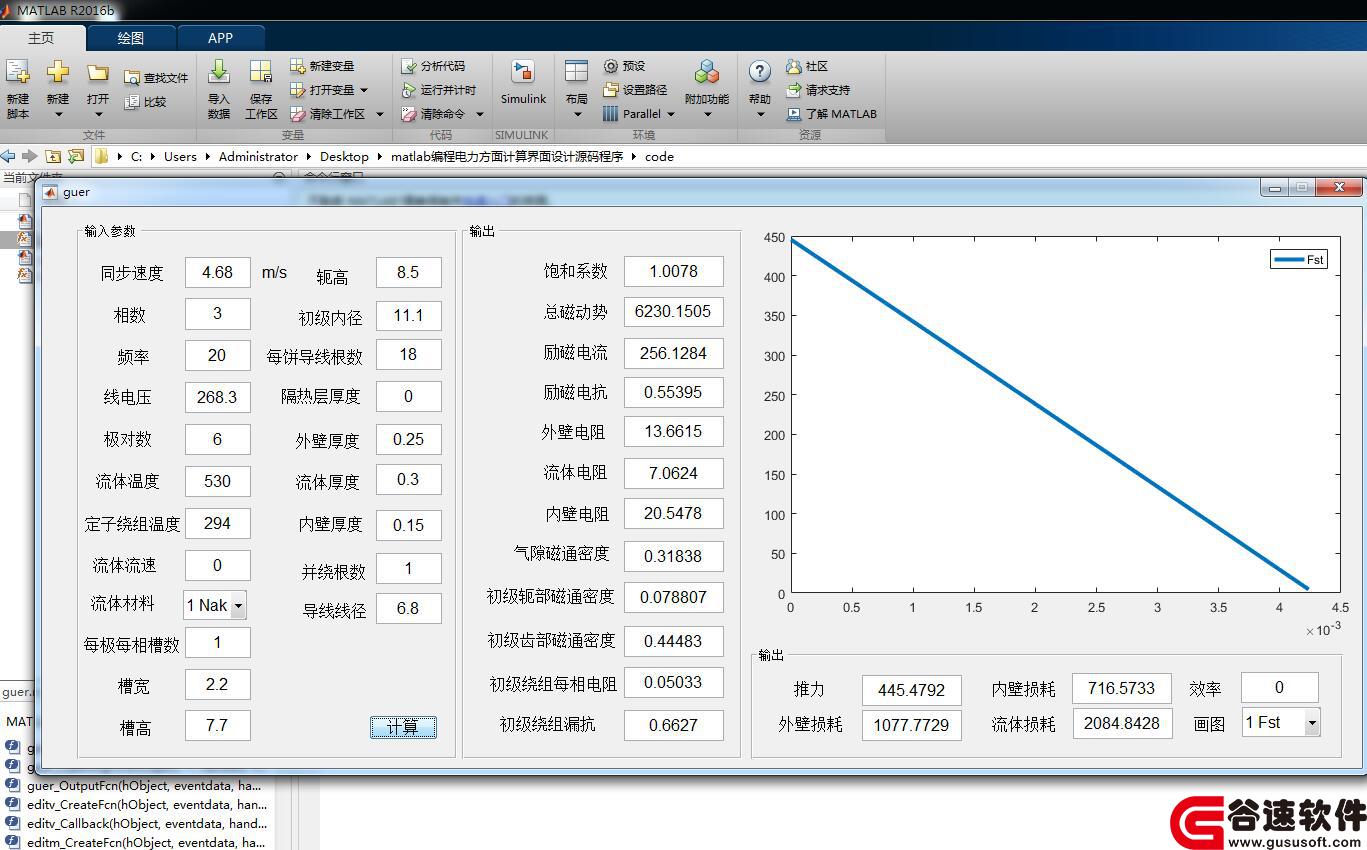
Task: Click the 频率 input field with 20
Action: pyautogui.click(x=217, y=355)
